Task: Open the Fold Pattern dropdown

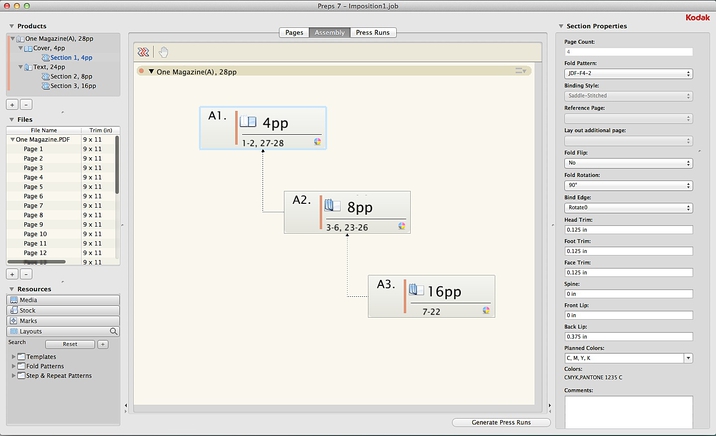Action: click(628, 73)
